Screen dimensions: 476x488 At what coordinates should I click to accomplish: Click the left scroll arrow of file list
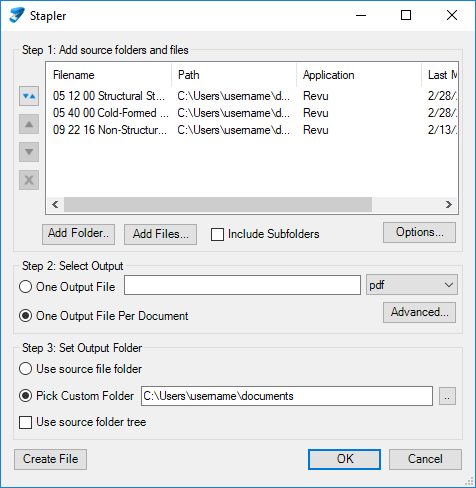click(x=55, y=204)
